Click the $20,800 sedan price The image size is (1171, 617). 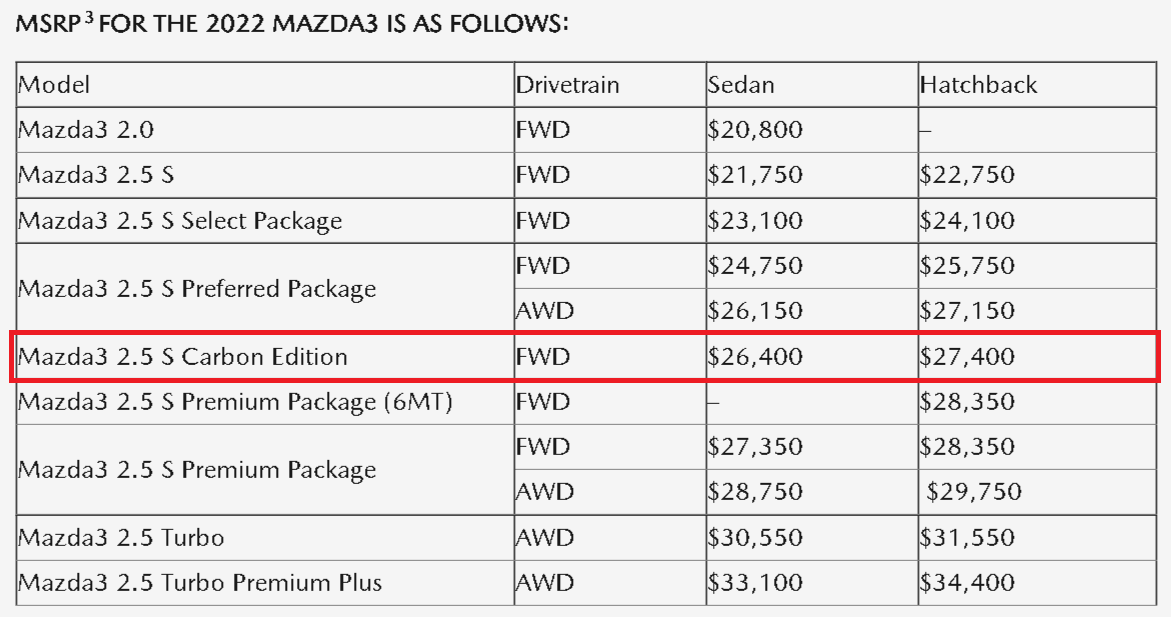[755, 130]
